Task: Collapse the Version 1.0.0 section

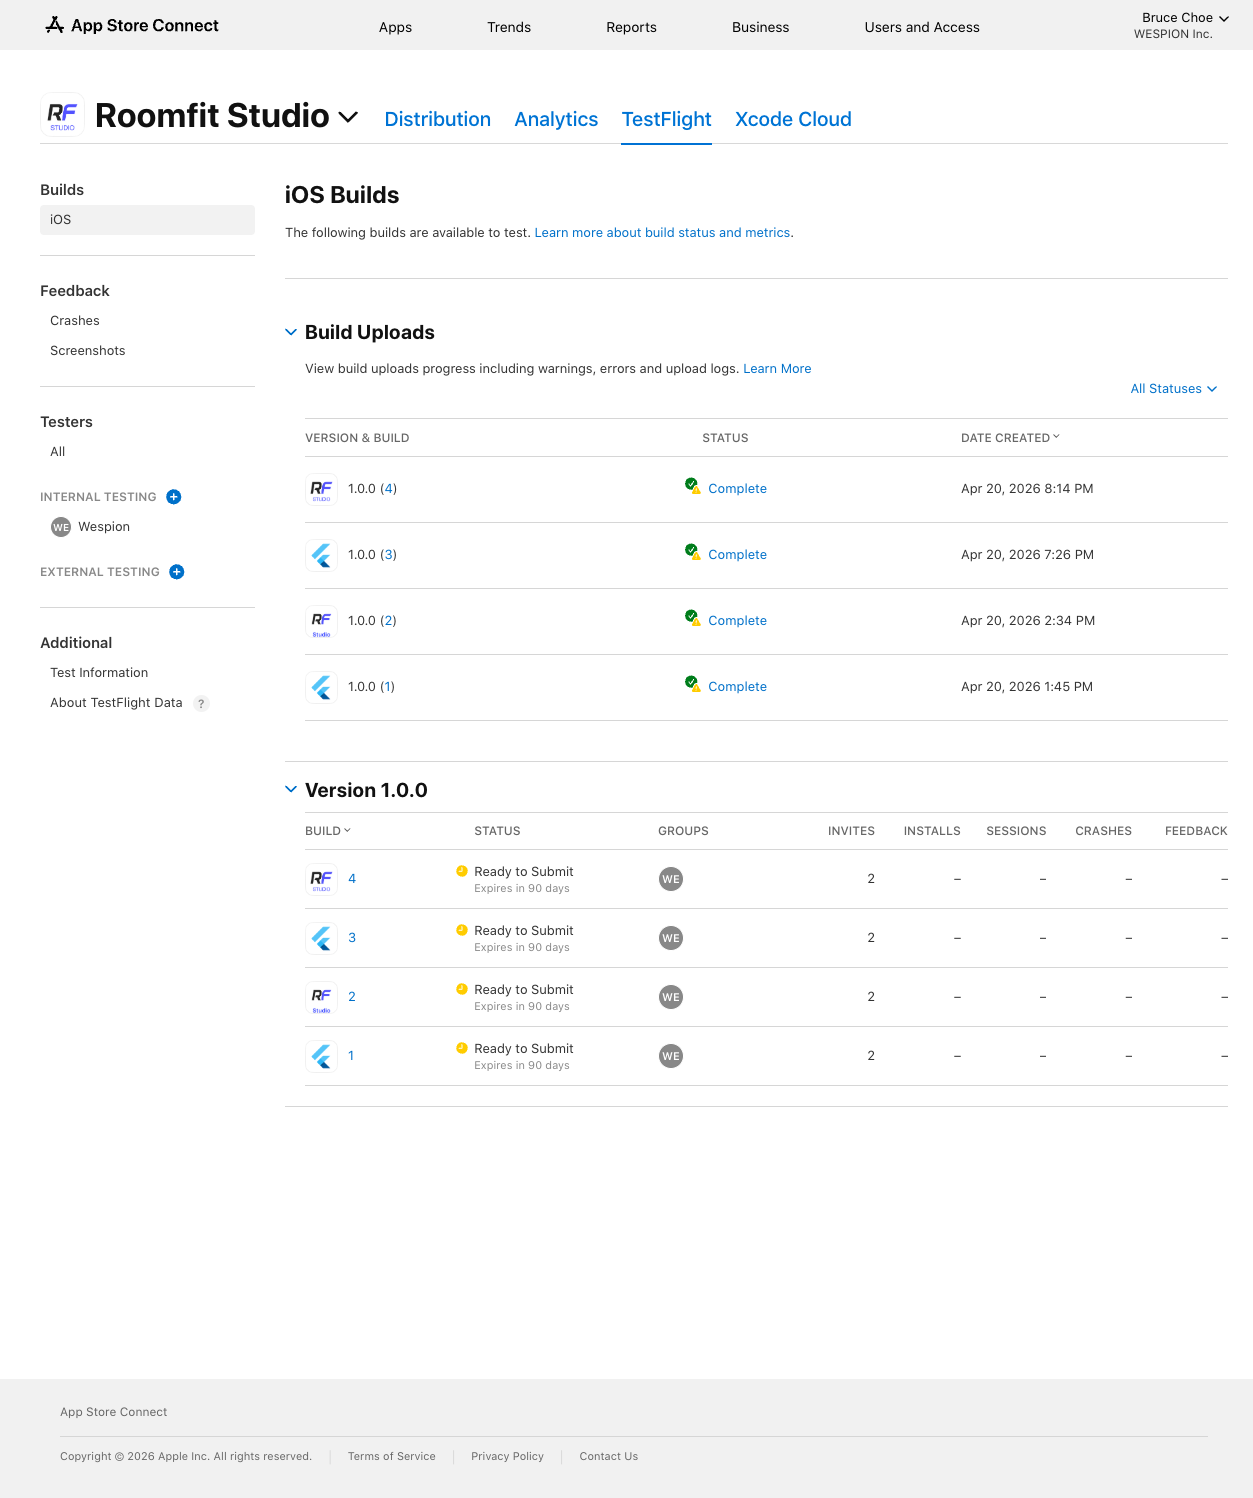Action: point(291,790)
